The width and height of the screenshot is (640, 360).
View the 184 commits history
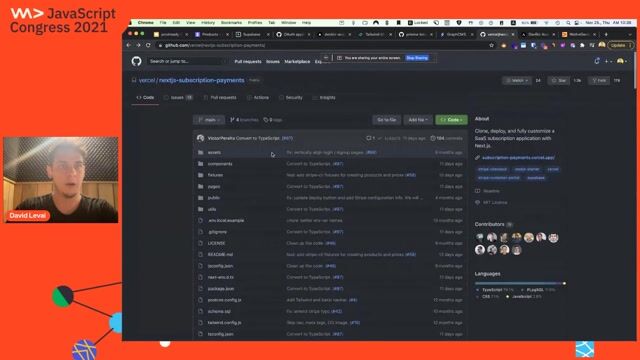pos(447,138)
